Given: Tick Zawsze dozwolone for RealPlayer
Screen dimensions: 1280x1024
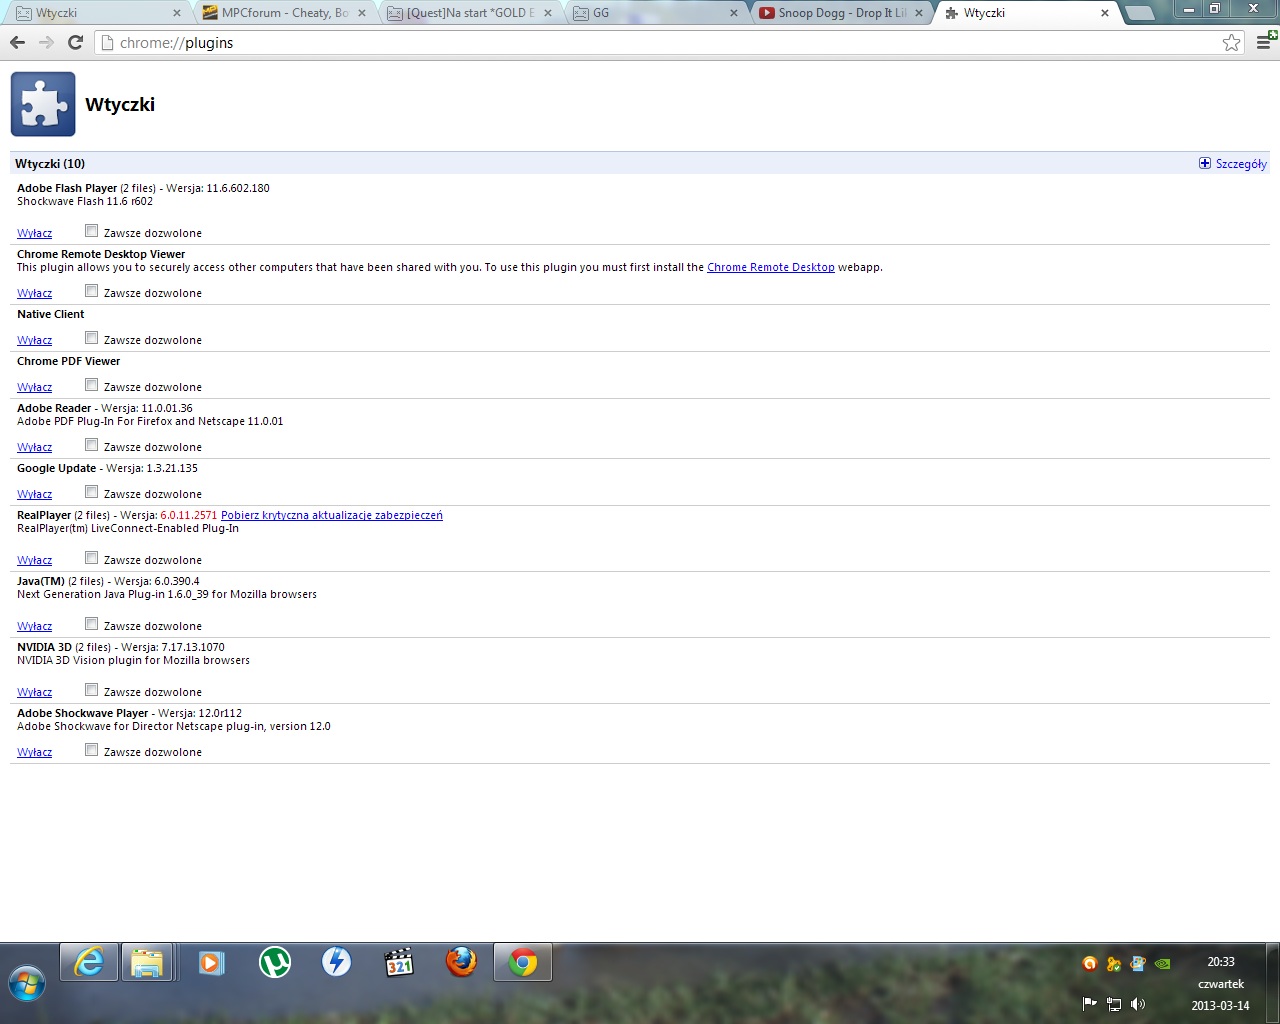Looking at the screenshot, I should click(91, 558).
